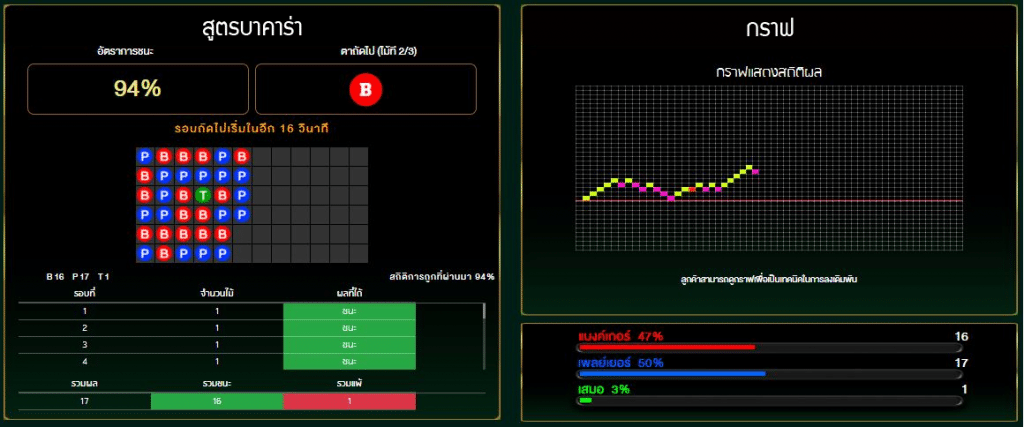The width and height of the screenshot is (1024, 427).
Task: Click the red Banker 47% progress bar
Action: [x=666, y=347]
